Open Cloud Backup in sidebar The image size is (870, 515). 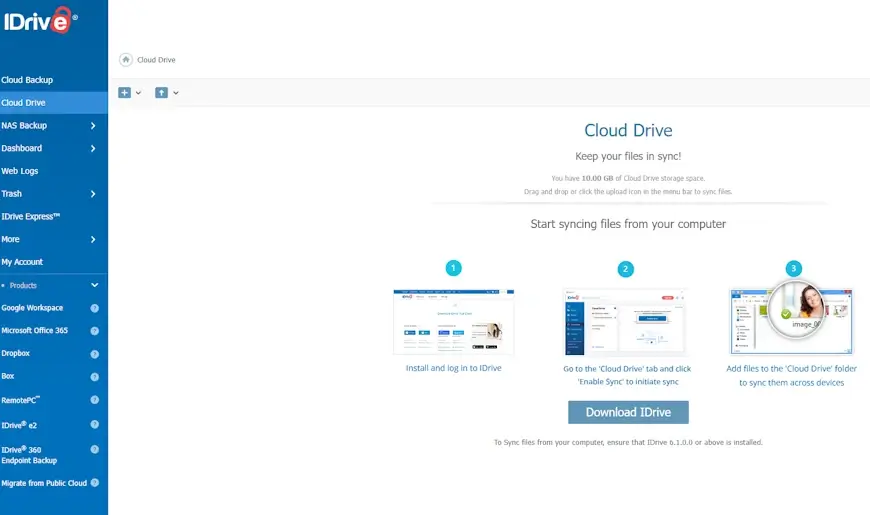27,80
